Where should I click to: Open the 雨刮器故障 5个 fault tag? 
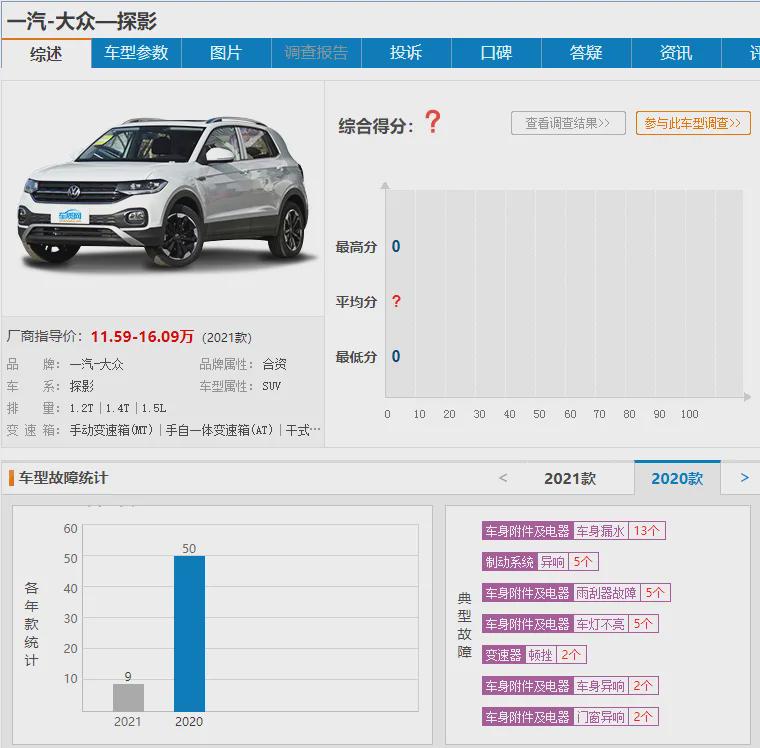576,593
